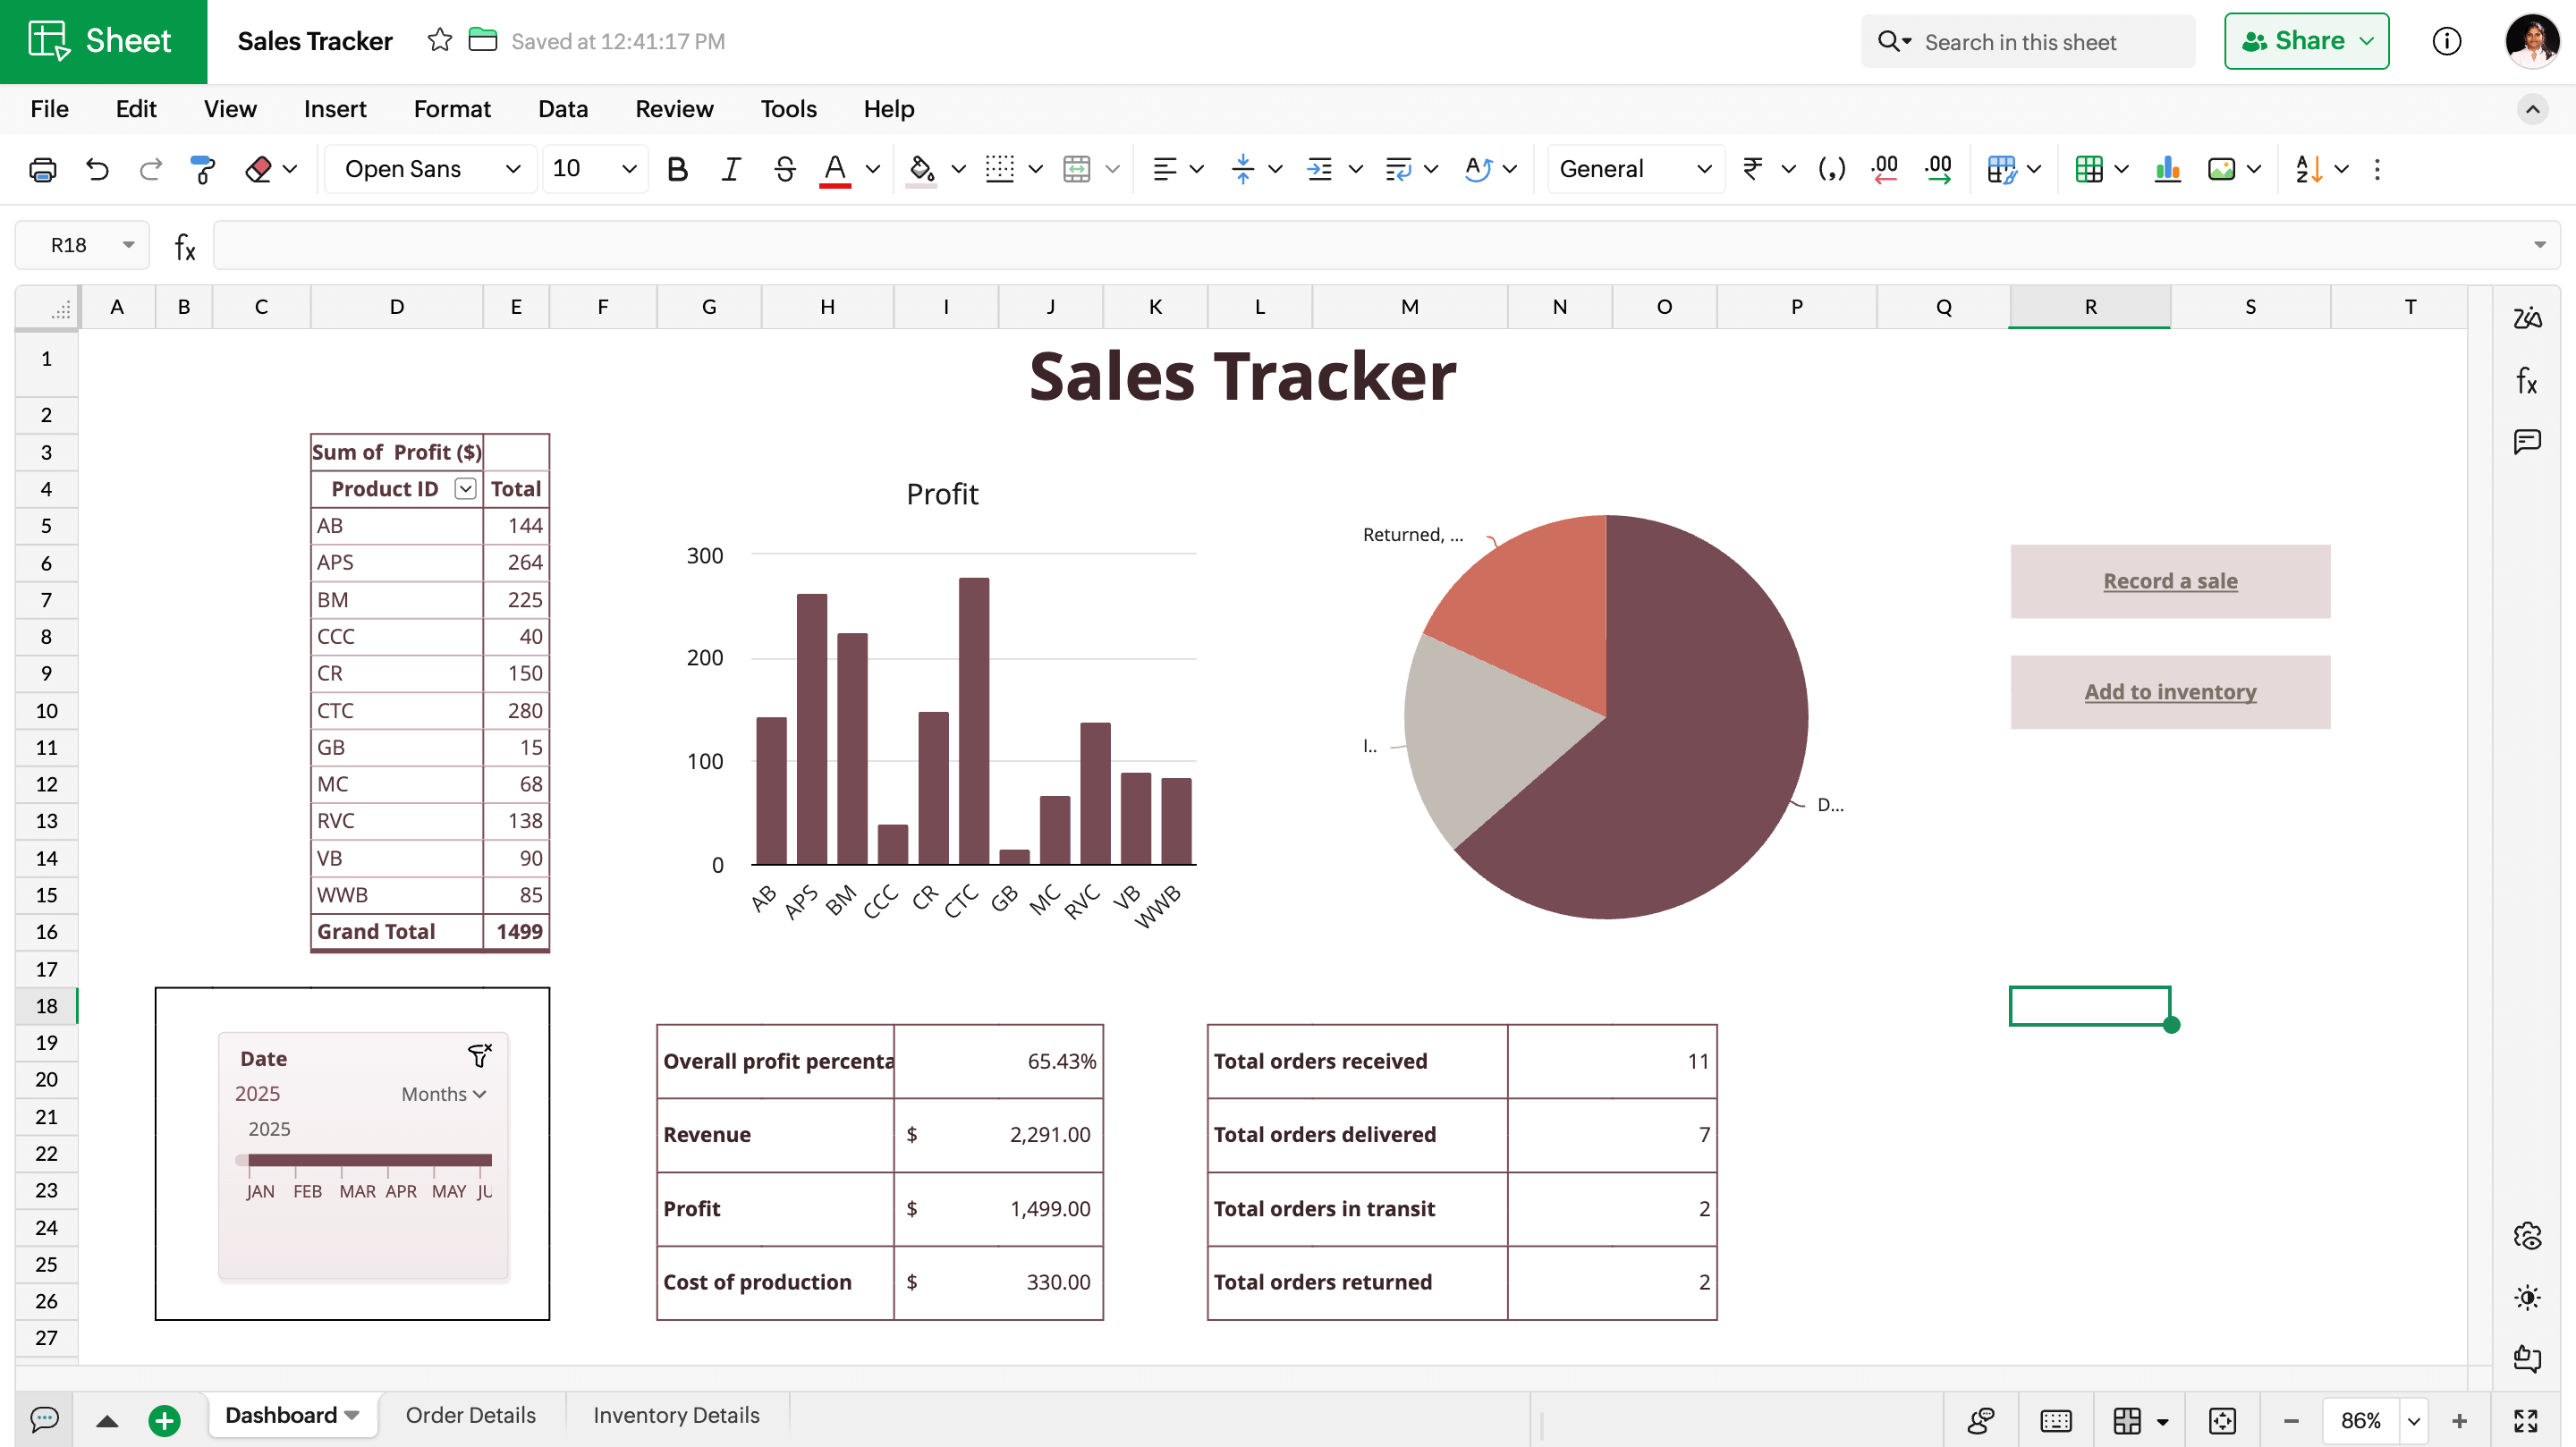Toggle Italic formatting
The width and height of the screenshot is (2576, 1447).
point(730,169)
